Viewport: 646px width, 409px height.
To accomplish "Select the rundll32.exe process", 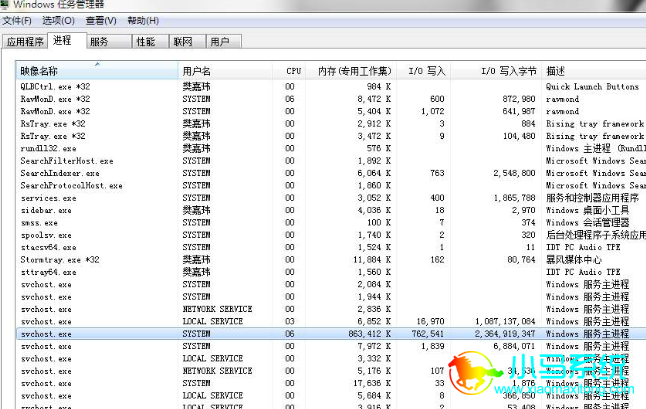I will pos(331,148).
